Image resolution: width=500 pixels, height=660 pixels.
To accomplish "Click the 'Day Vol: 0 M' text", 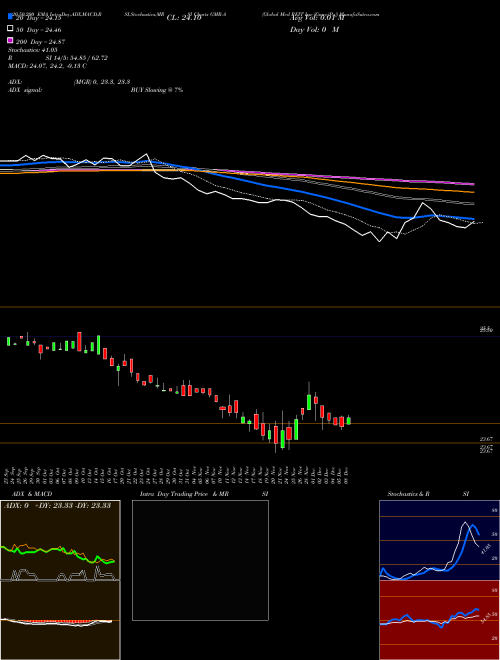I will click(x=314, y=30).
